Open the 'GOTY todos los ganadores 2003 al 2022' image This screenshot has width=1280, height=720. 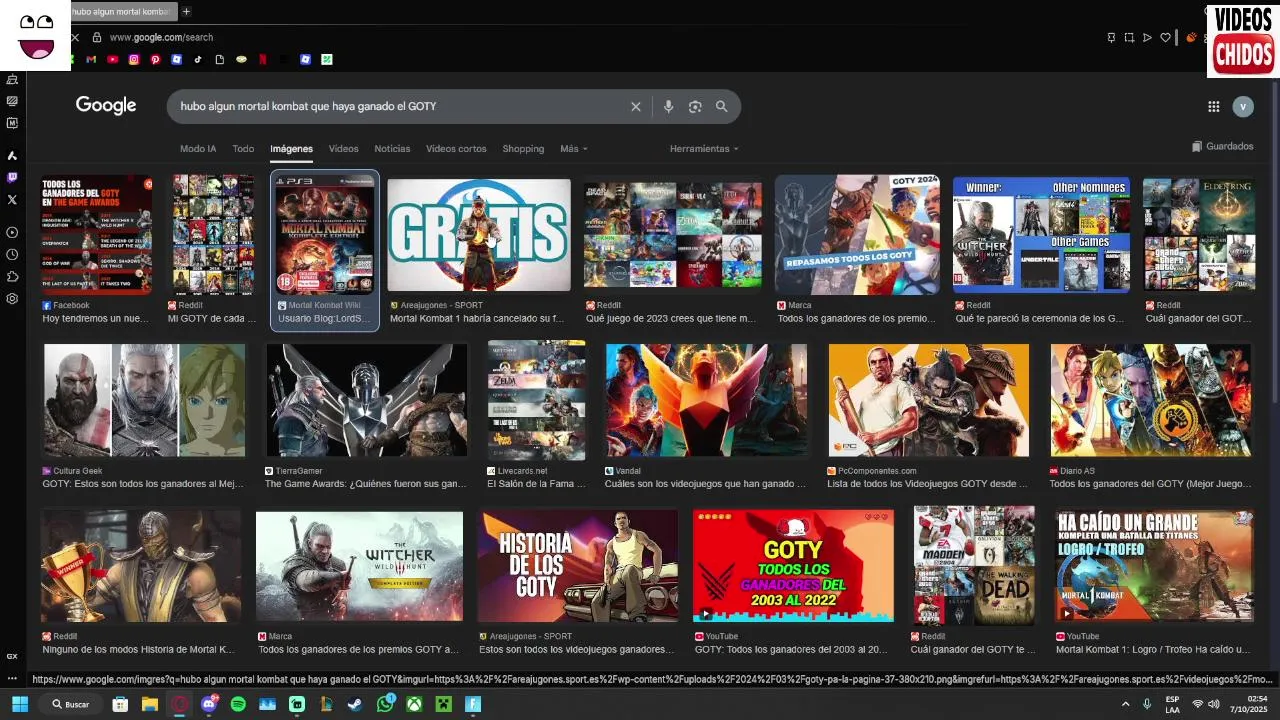tap(793, 566)
